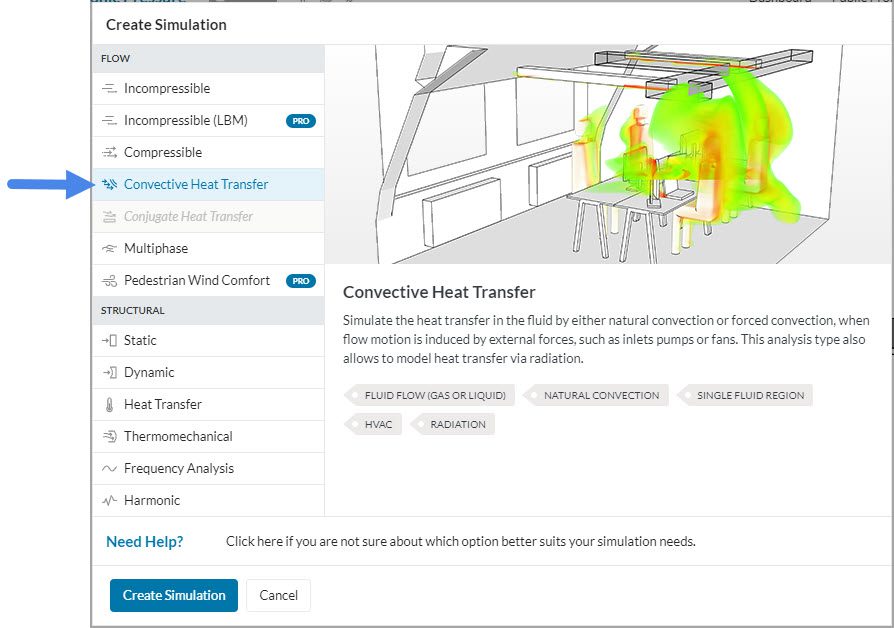Click the Convective Heat Transfer icon

click(x=109, y=185)
